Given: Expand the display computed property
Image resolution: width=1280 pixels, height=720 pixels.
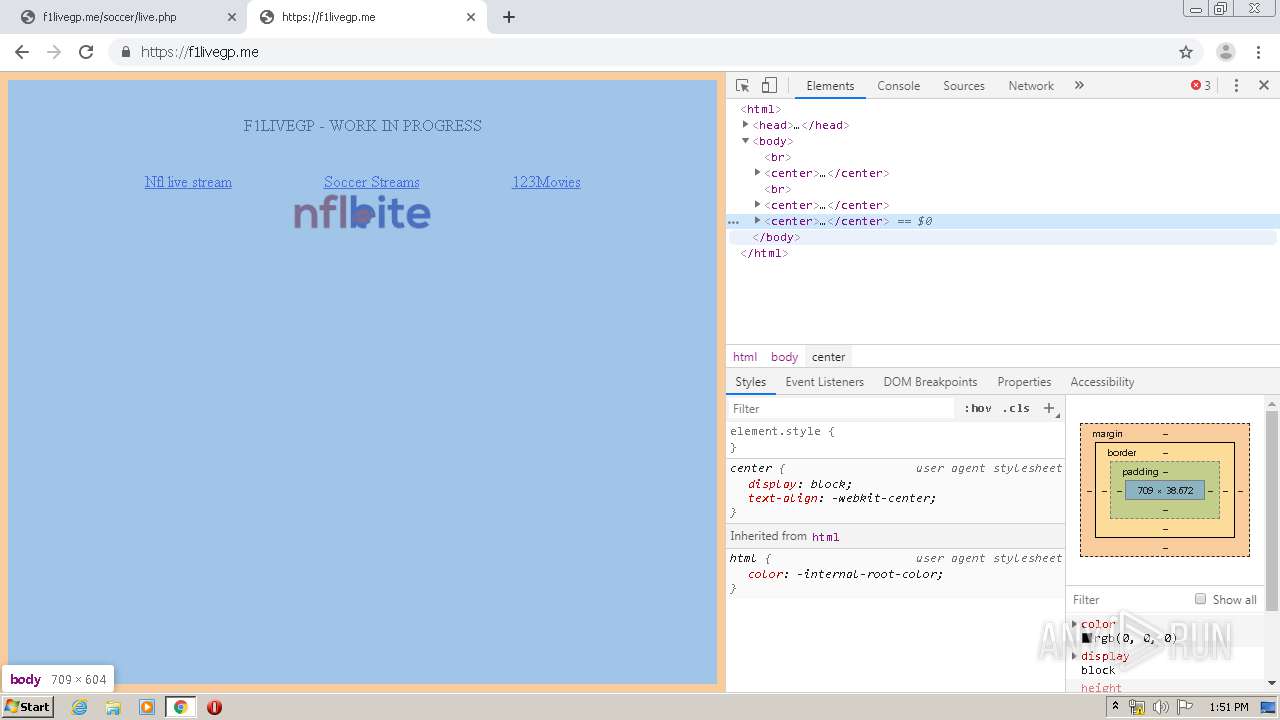Looking at the screenshot, I should [x=1075, y=656].
